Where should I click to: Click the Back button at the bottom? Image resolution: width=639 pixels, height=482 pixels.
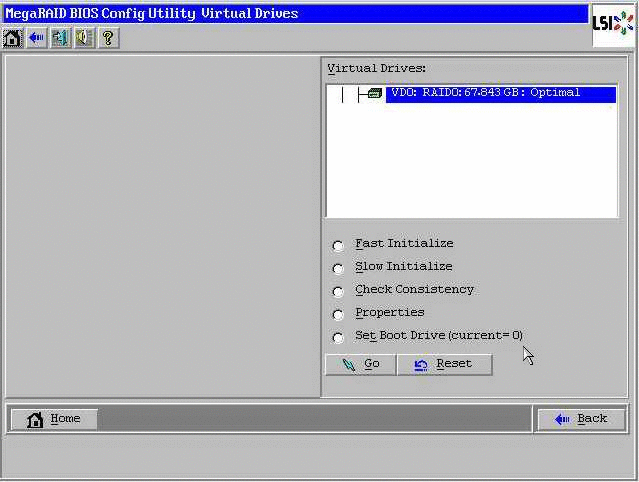click(x=582, y=419)
